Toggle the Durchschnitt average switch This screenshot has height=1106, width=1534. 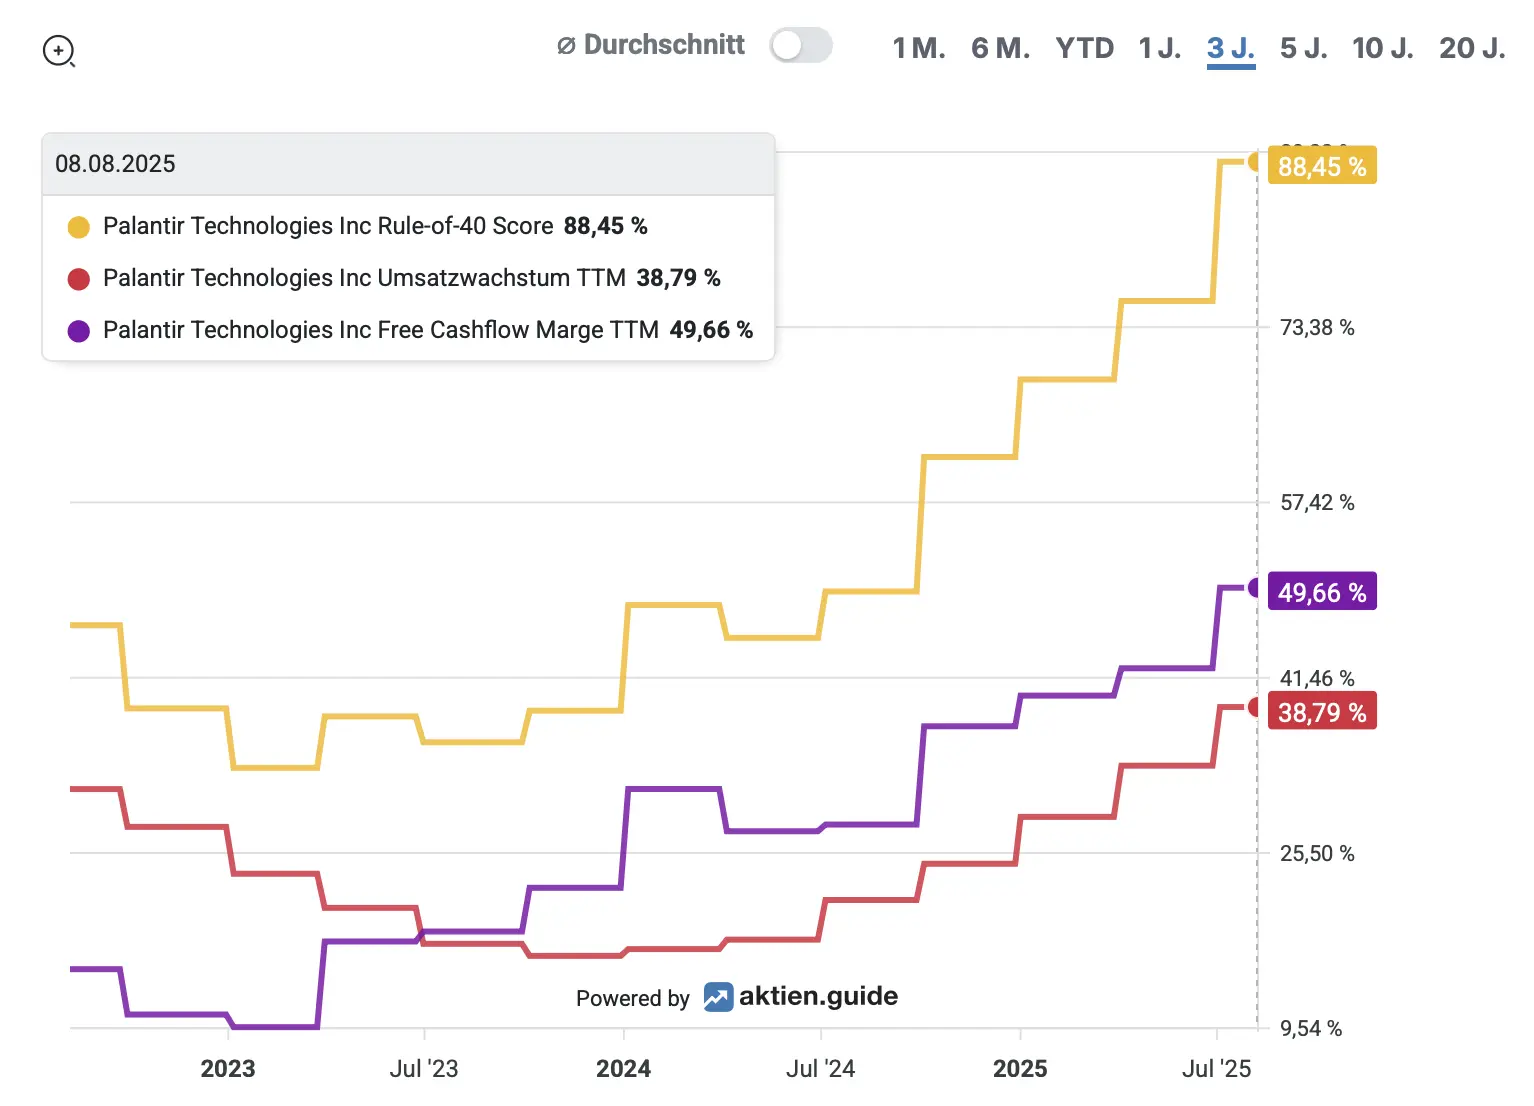pyautogui.click(x=801, y=45)
